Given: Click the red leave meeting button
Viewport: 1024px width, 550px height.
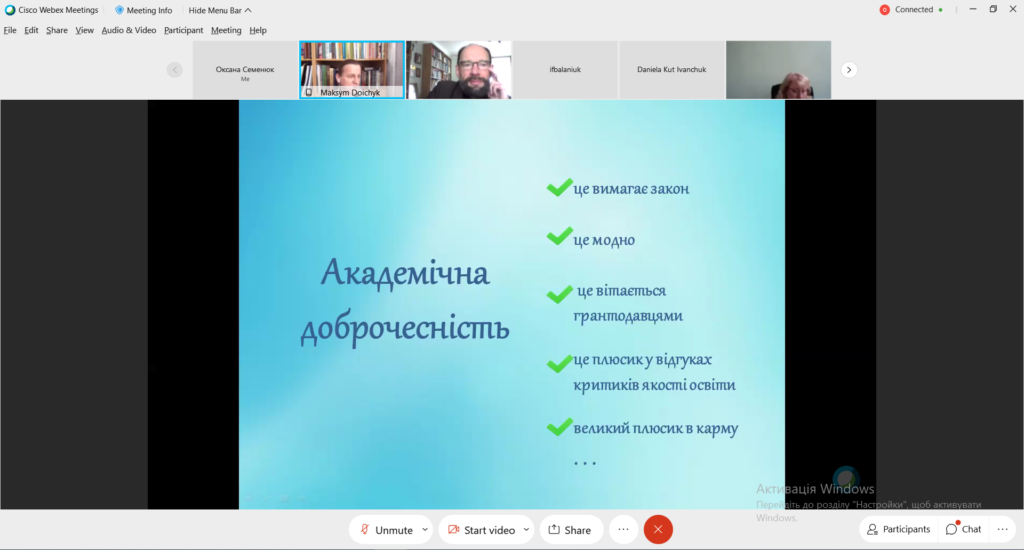Looking at the screenshot, I should click(x=658, y=529).
